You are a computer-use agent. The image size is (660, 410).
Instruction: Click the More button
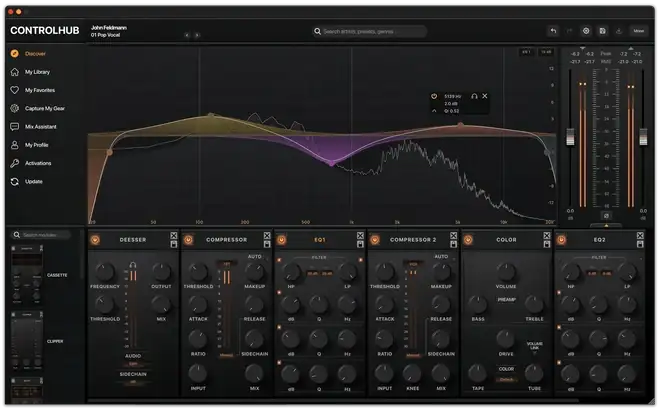(x=639, y=31)
